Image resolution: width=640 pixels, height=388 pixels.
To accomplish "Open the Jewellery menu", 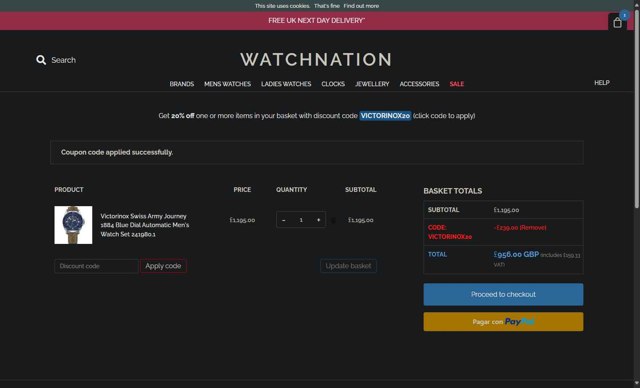I will click(372, 84).
